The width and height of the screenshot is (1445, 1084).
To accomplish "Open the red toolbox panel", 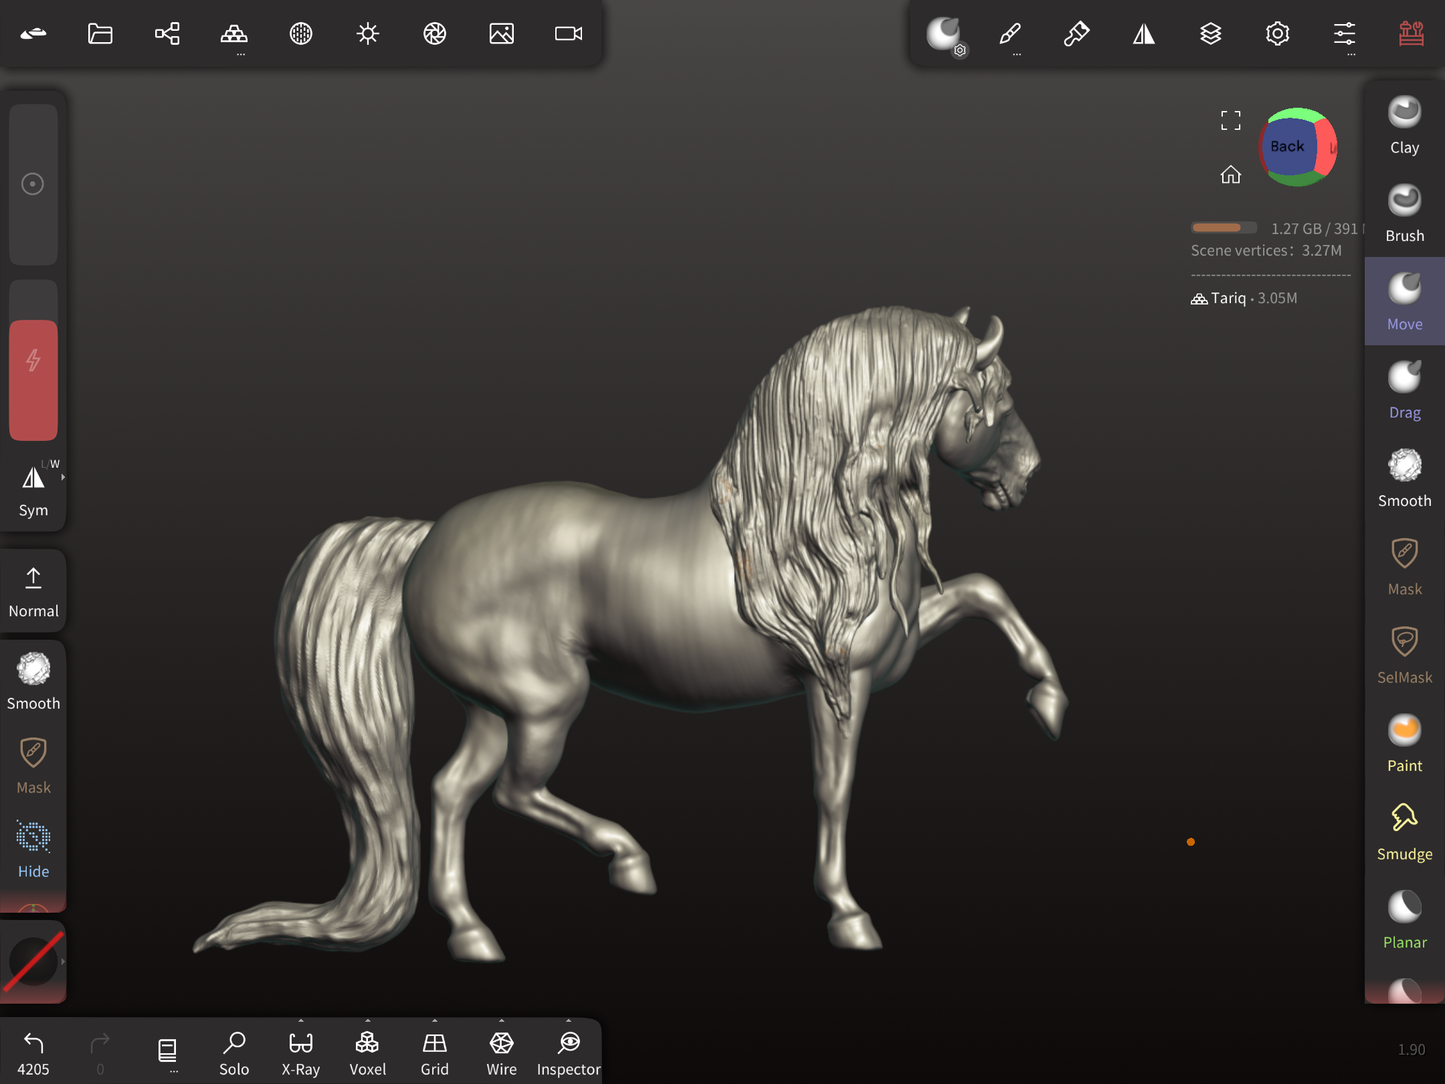I will [1411, 33].
